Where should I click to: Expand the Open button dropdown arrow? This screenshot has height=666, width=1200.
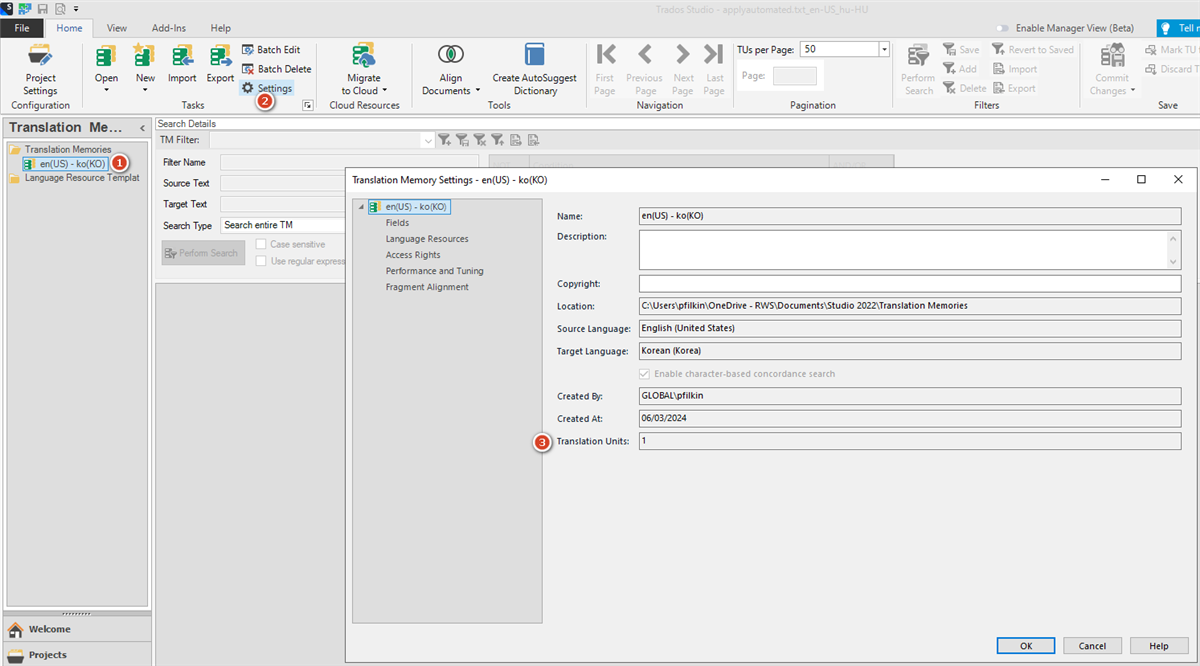(106, 91)
